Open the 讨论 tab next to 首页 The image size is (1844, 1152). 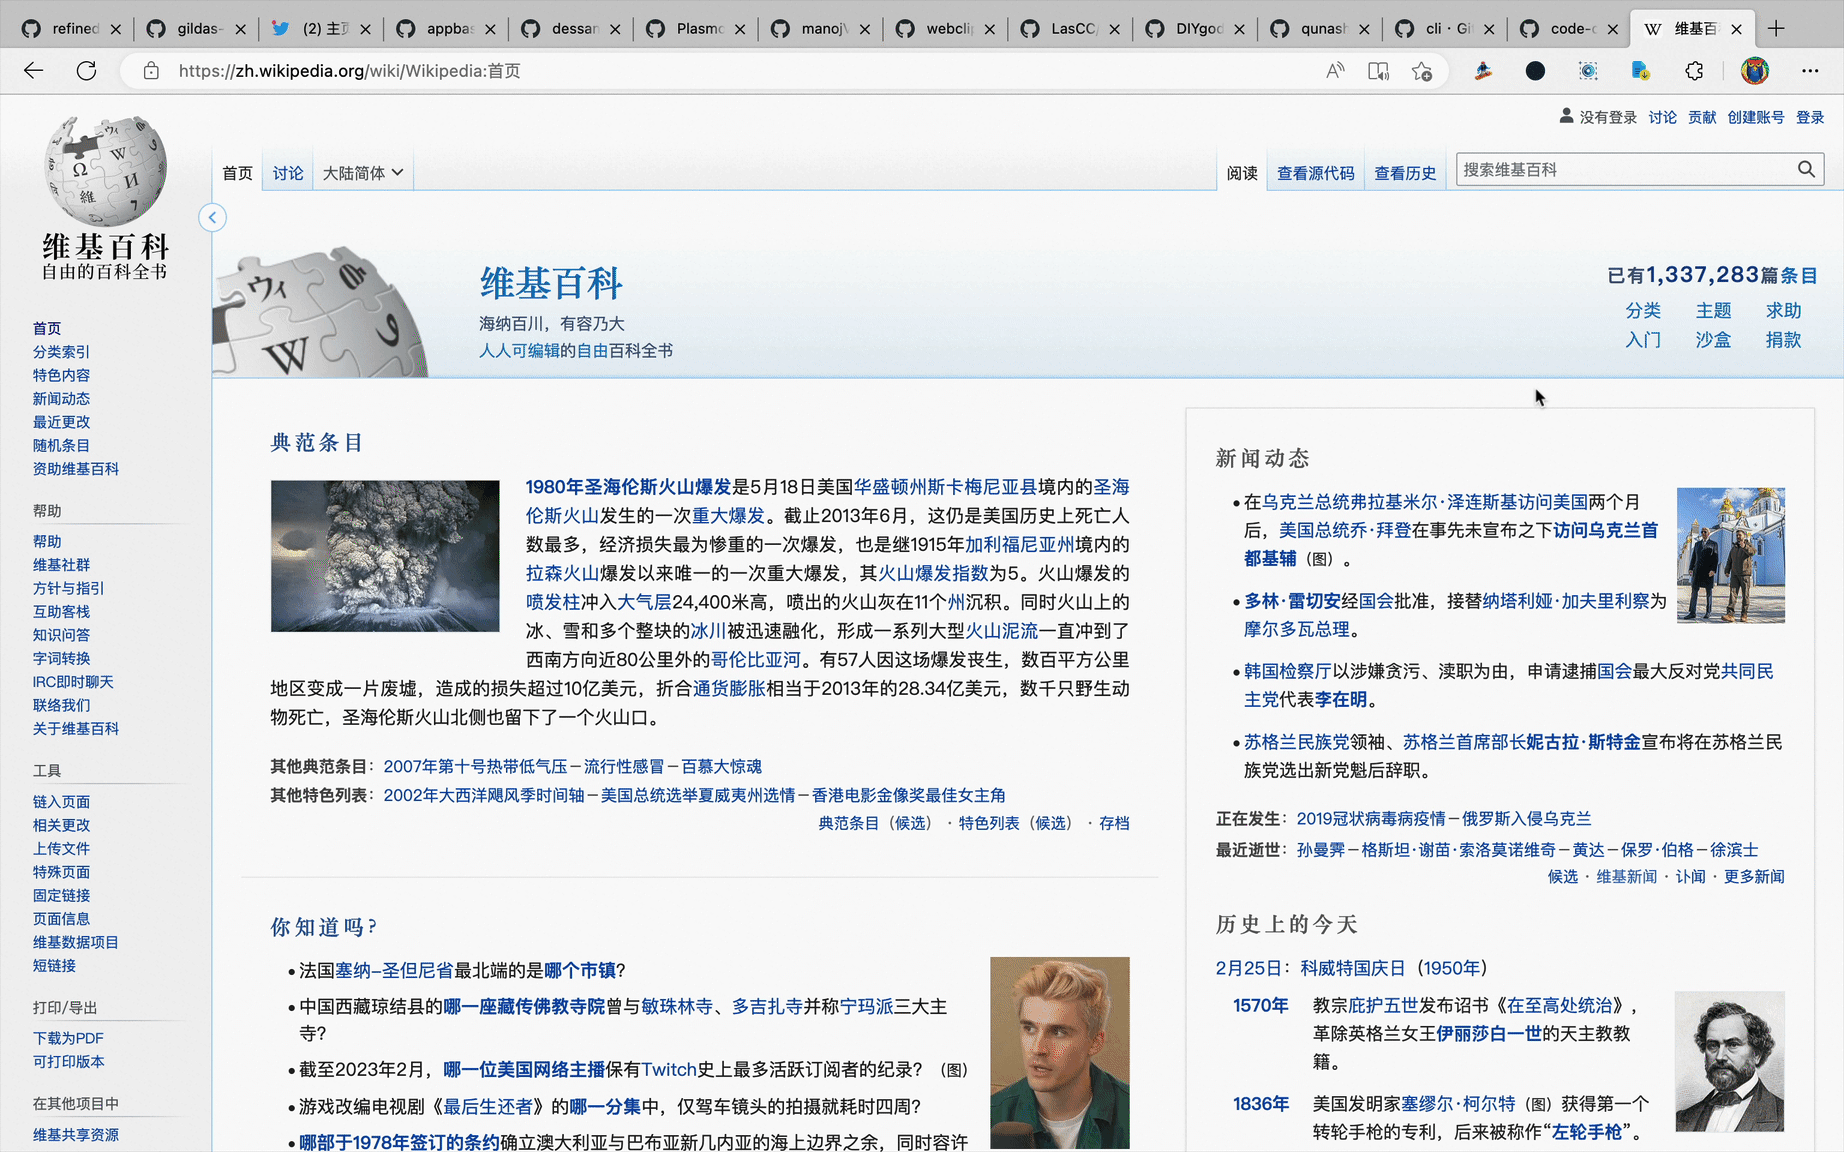288,173
